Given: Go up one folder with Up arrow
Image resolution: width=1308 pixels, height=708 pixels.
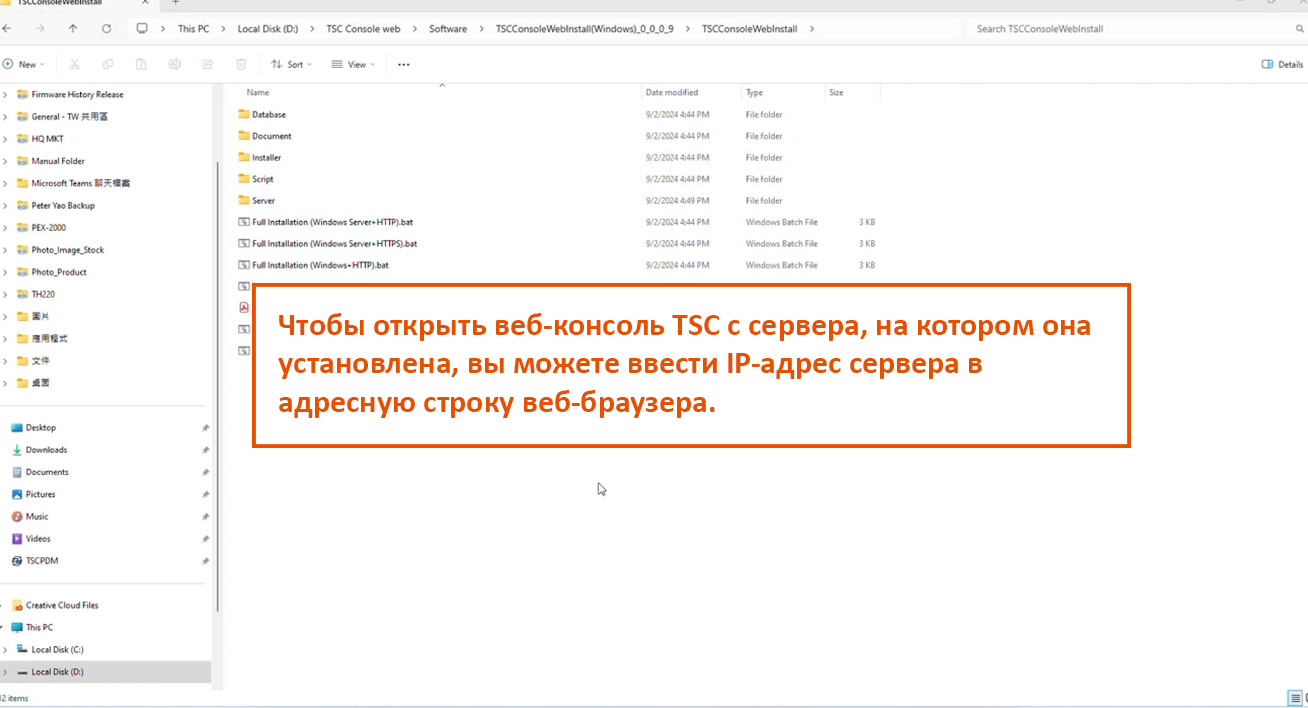Looking at the screenshot, I should (73, 29).
